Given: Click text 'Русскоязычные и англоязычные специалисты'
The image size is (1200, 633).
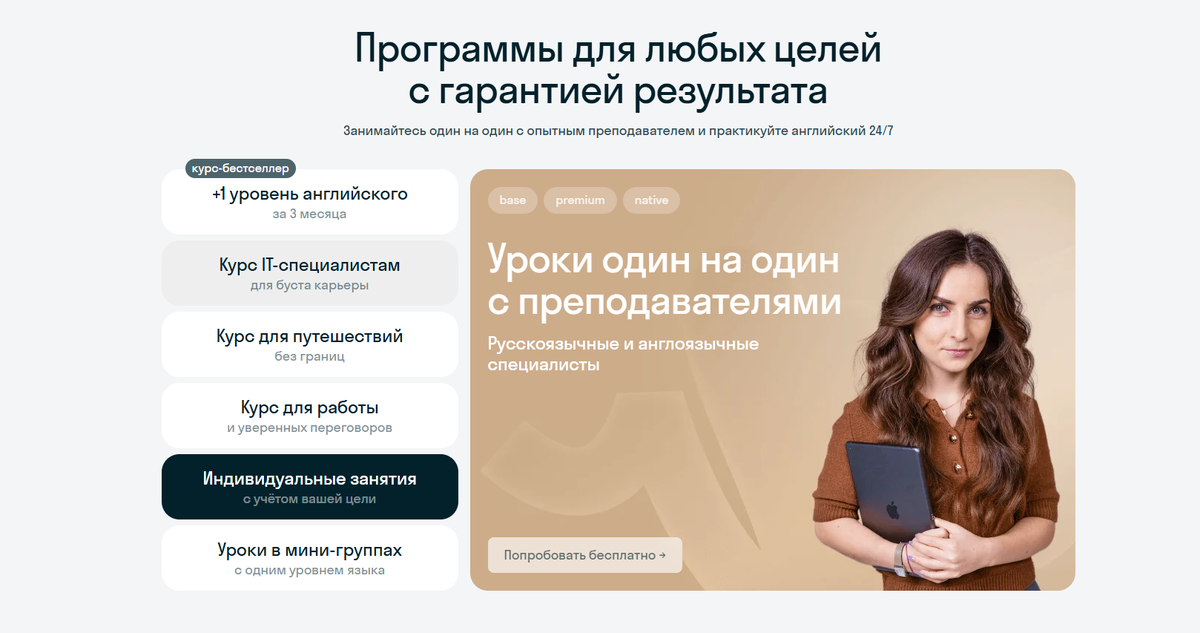Looking at the screenshot, I should coord(623,354).
